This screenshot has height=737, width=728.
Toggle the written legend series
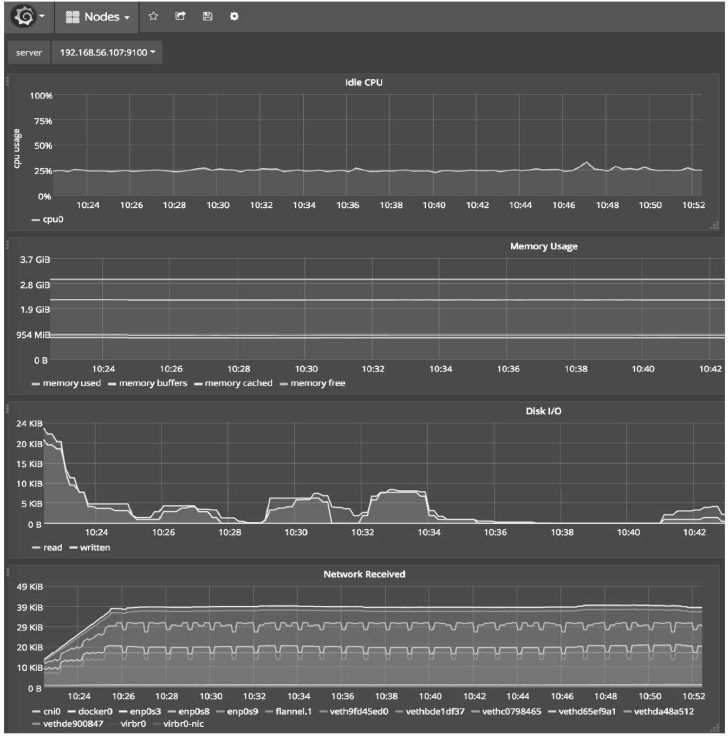tap(90, 548)
